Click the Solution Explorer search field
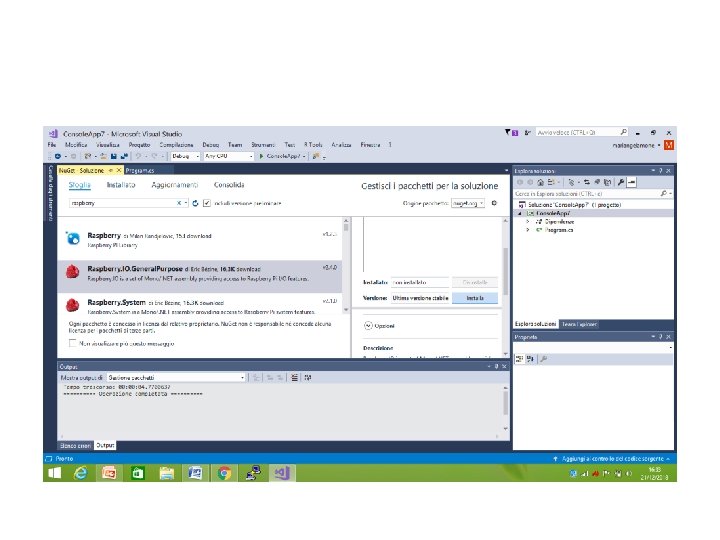This screenshot has width=720, height=540. point(593,194)
